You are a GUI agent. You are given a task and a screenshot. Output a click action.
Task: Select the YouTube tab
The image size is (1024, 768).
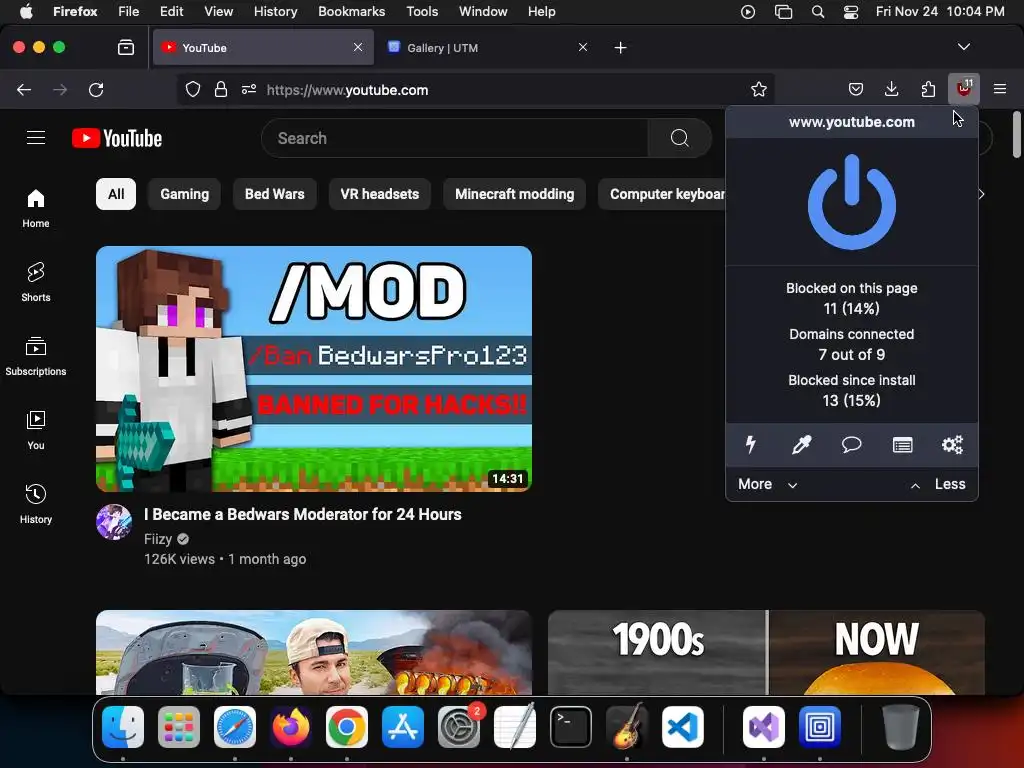263,48
